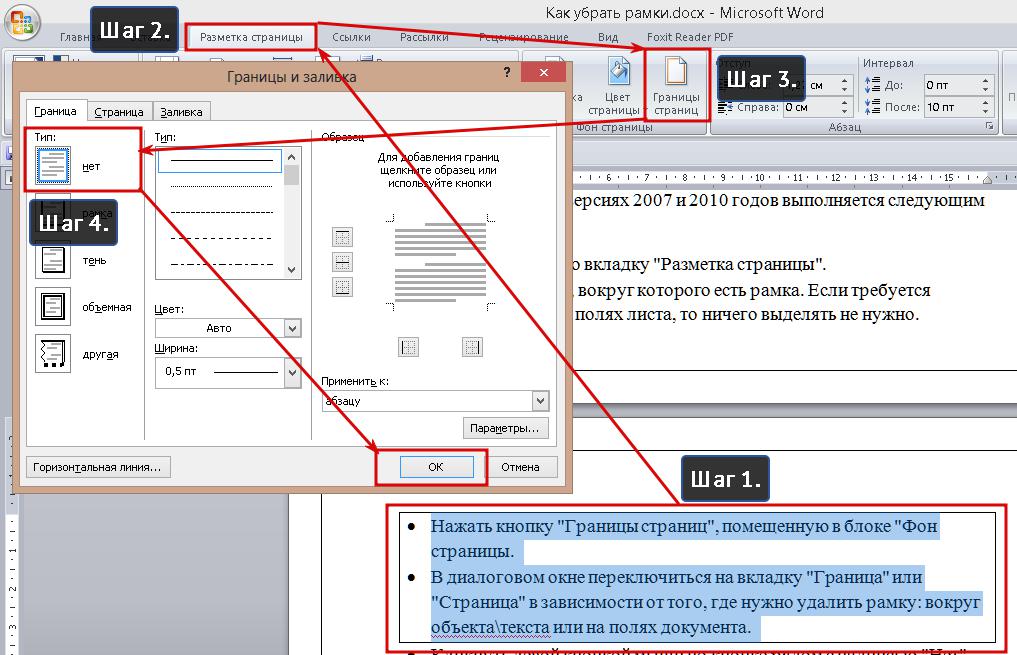
Task: Select the 'другая' custom border type
Action: (53, 354)
